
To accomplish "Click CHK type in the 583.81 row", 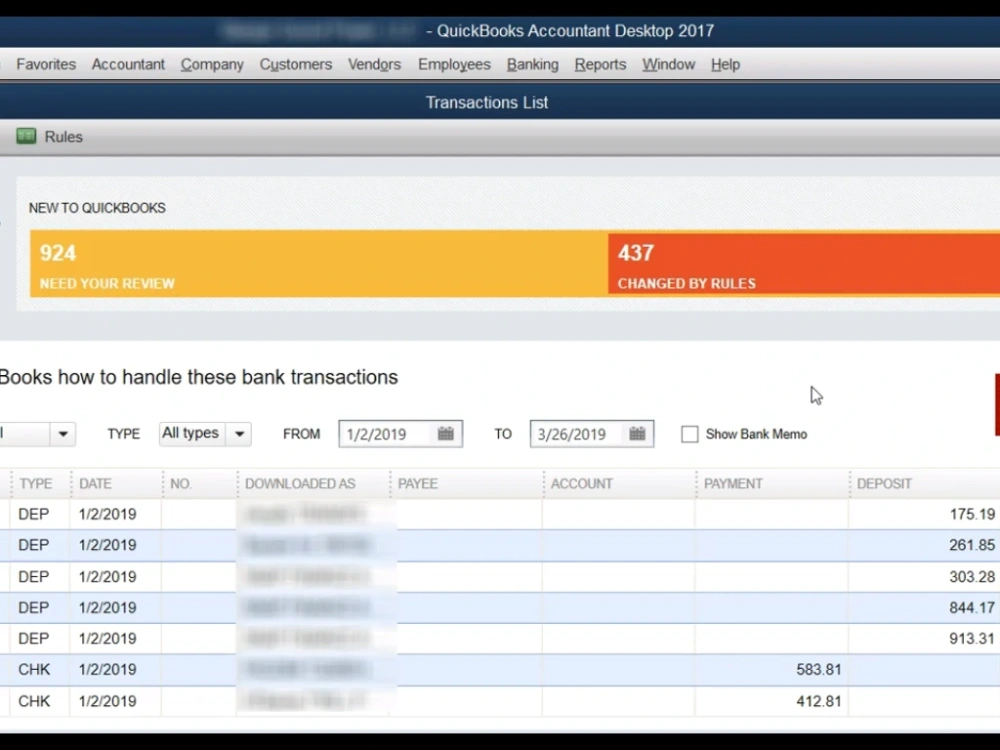I will (34, 670).
